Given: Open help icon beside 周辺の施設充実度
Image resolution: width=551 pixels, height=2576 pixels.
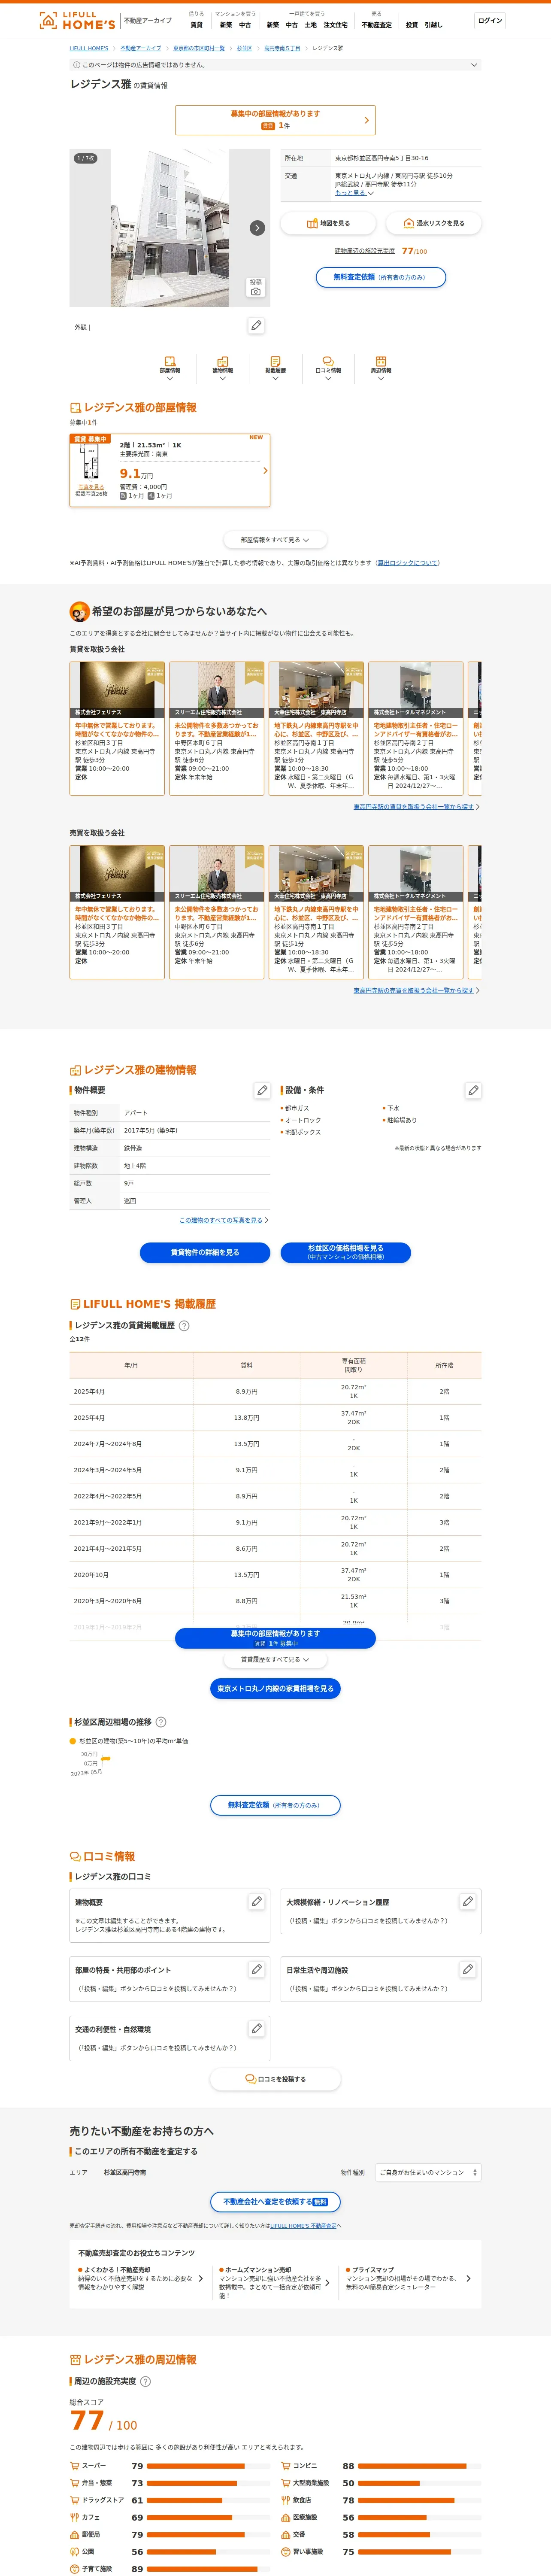Looking at the screenshot, I should click(145, 2381).
